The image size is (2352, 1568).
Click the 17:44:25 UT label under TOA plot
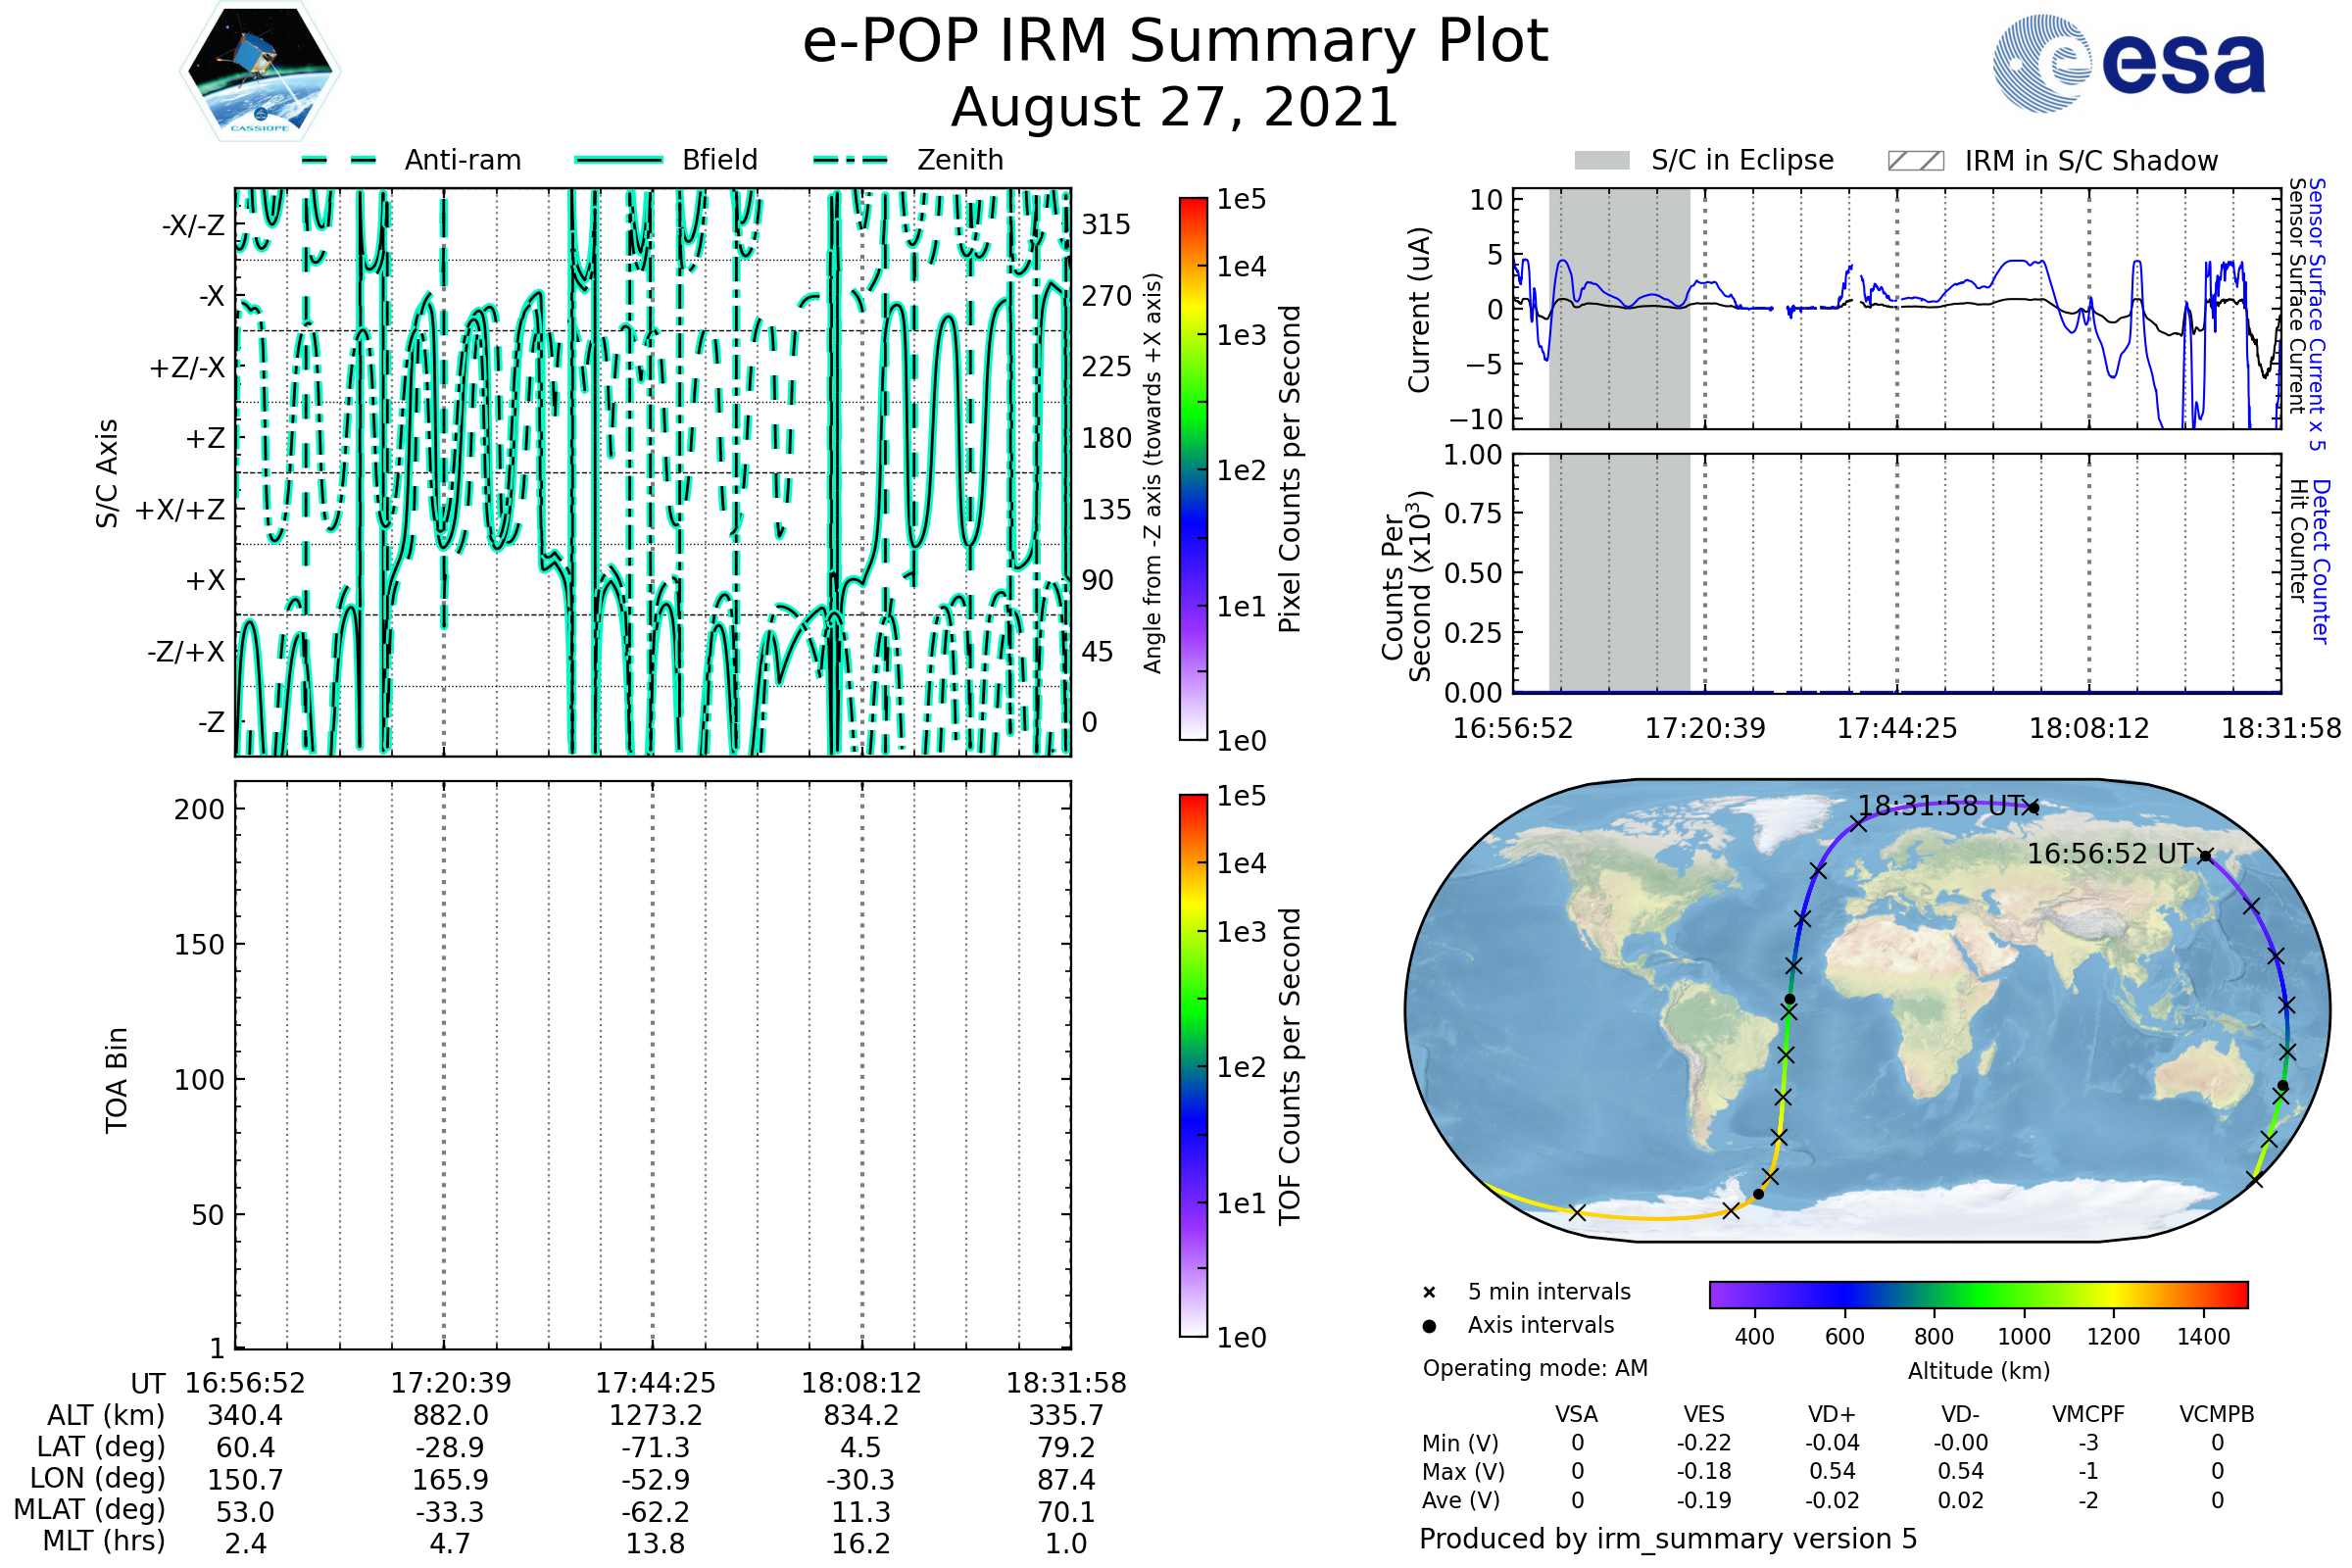[x=655, y=1383]
